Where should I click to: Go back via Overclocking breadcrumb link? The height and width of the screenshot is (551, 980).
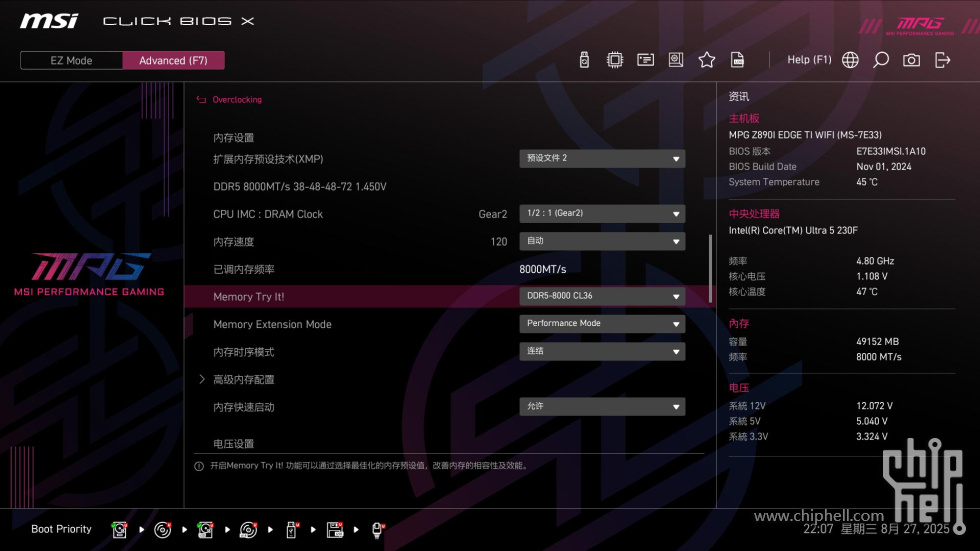tap(237, 99)
